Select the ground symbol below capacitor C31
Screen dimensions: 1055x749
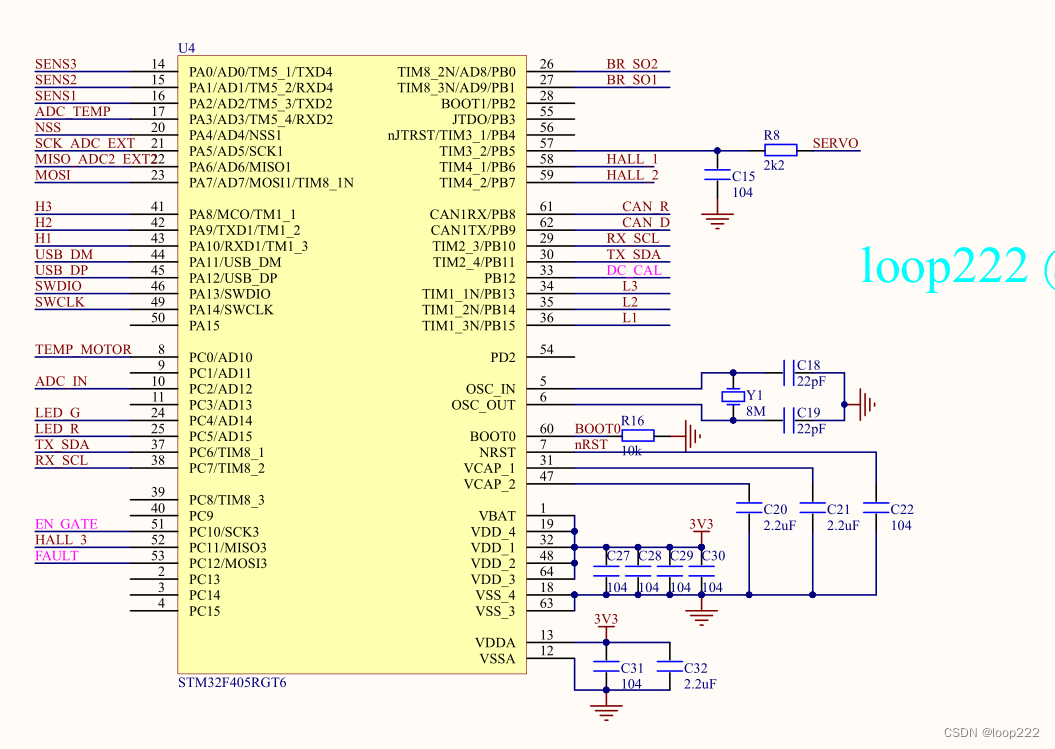click(603, 711)
